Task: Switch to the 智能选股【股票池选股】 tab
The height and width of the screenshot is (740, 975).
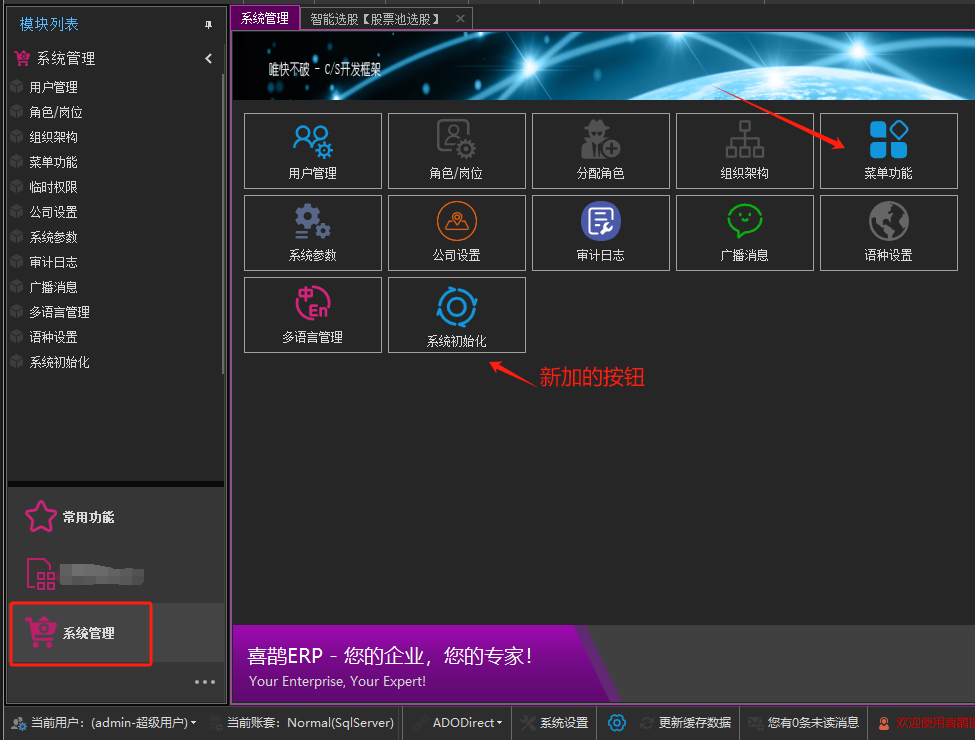Action: pyautogui.click(x=375, y=19)
